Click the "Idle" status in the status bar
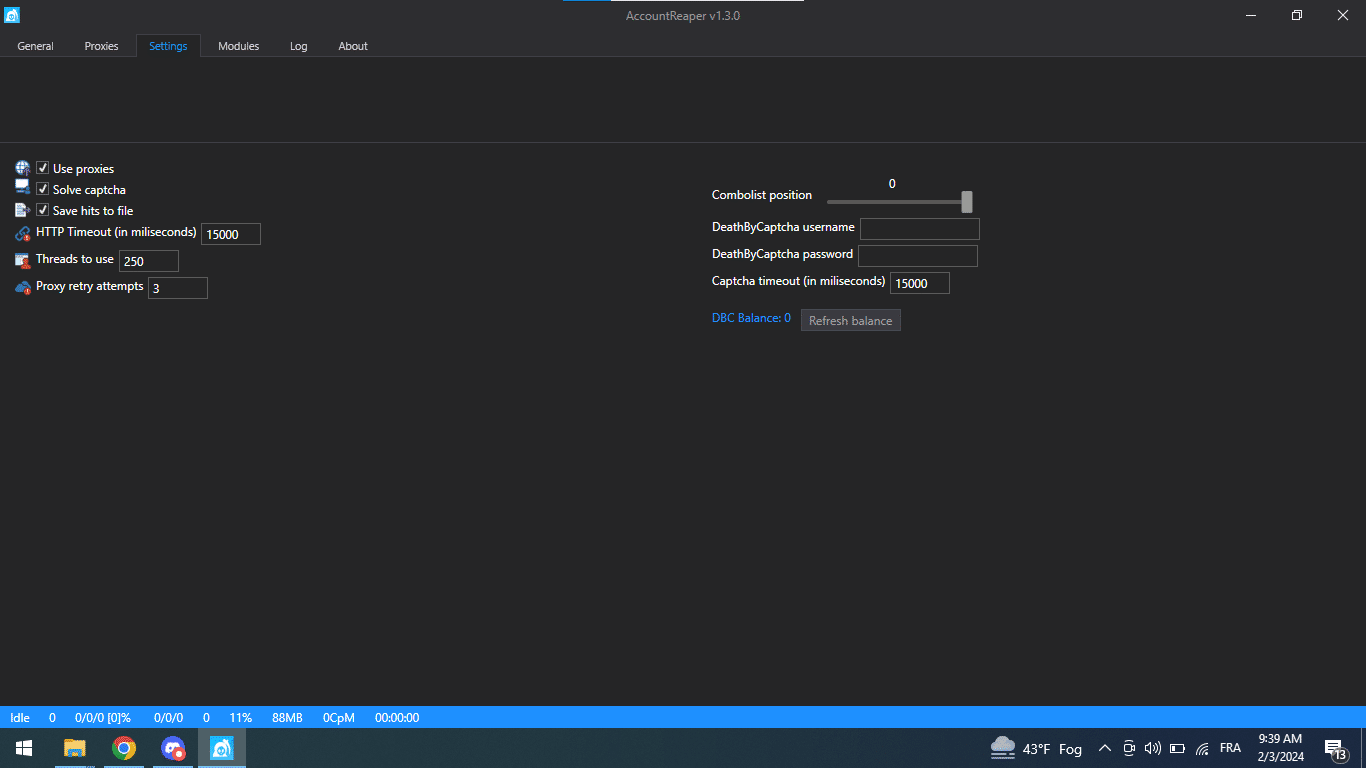The image size is (1366, 768). point(20,718)
